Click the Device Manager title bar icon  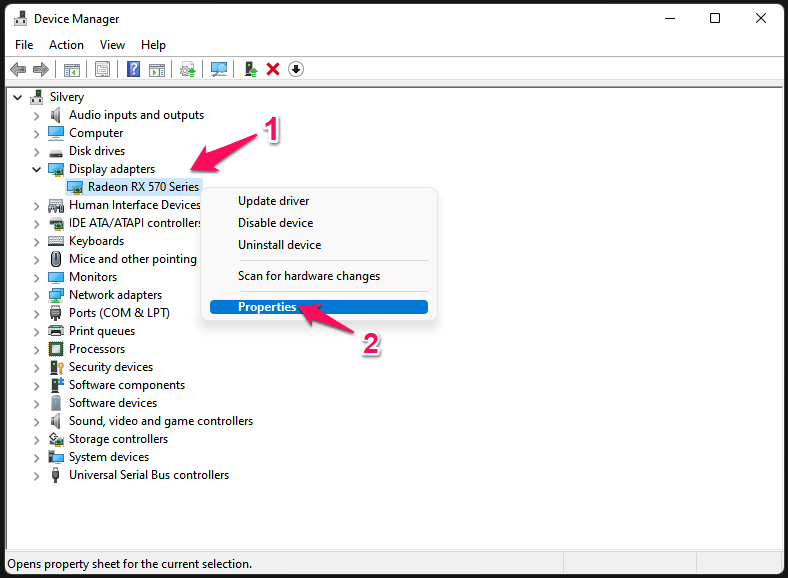click(21, 19)
